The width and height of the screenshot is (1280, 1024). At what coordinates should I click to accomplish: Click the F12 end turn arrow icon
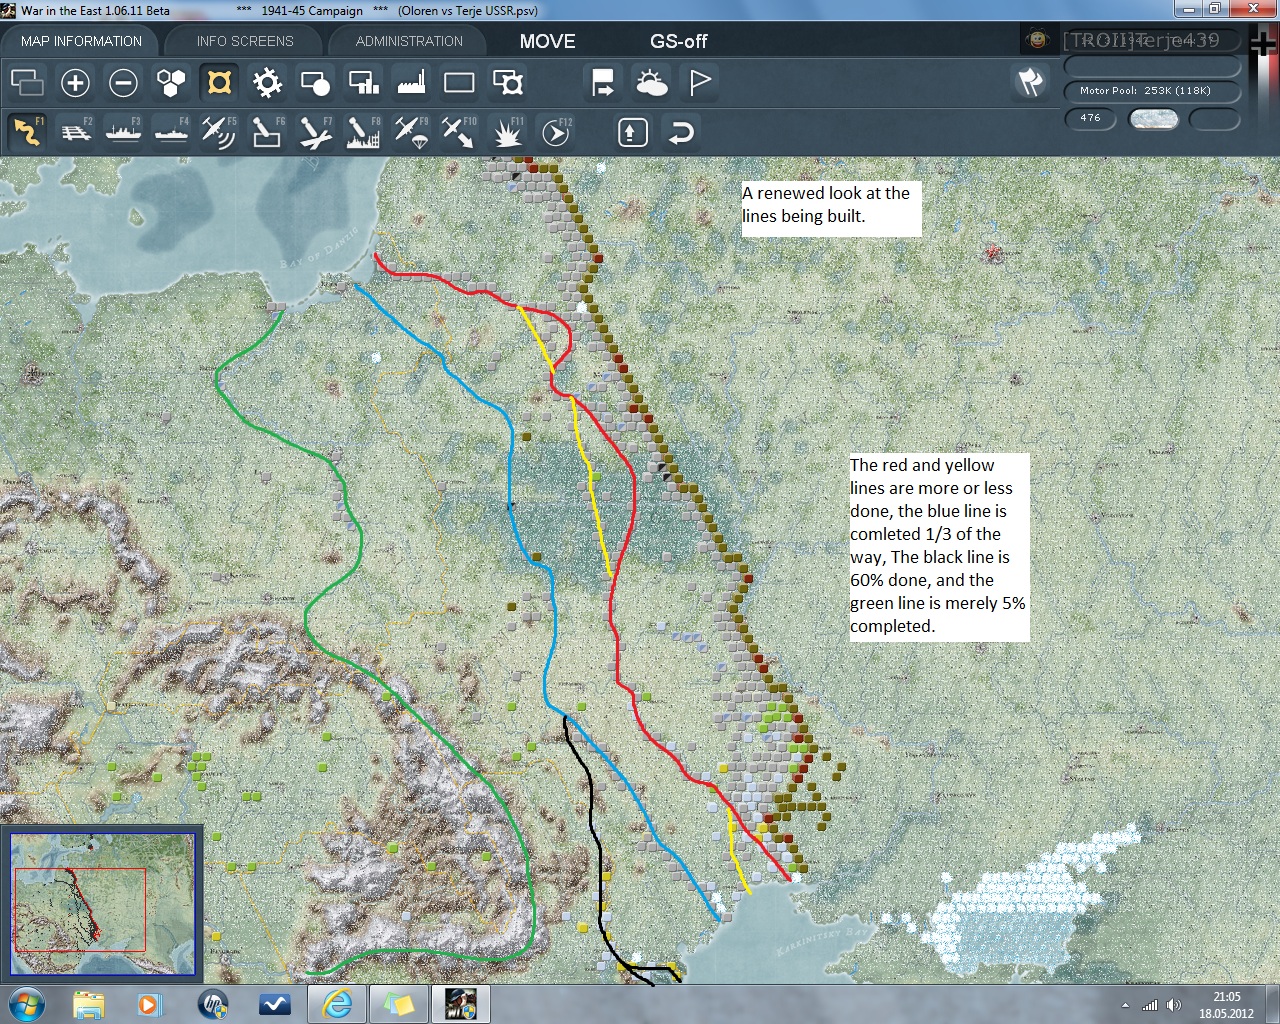(x=555, y=132)
